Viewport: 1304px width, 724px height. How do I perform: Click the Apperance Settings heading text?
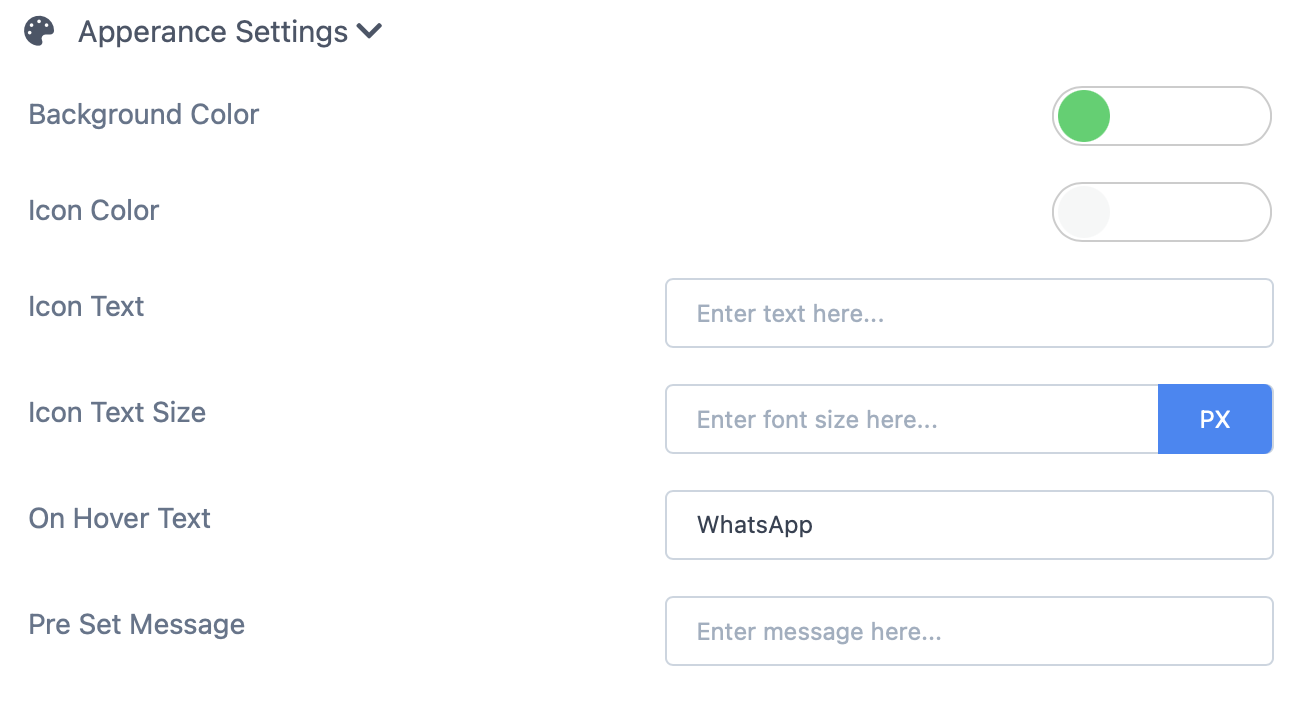pos(212,32)
